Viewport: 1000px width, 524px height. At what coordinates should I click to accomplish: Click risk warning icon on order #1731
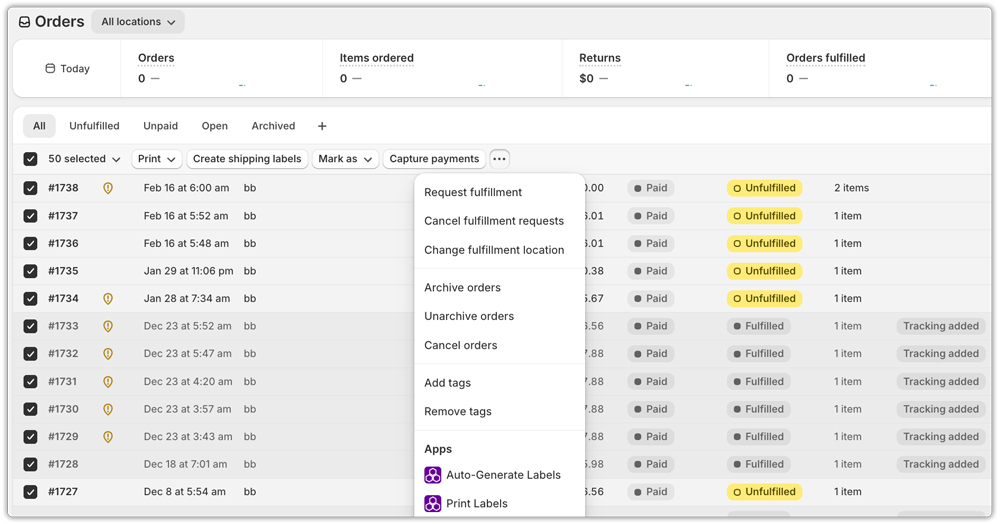pos(108,381)
